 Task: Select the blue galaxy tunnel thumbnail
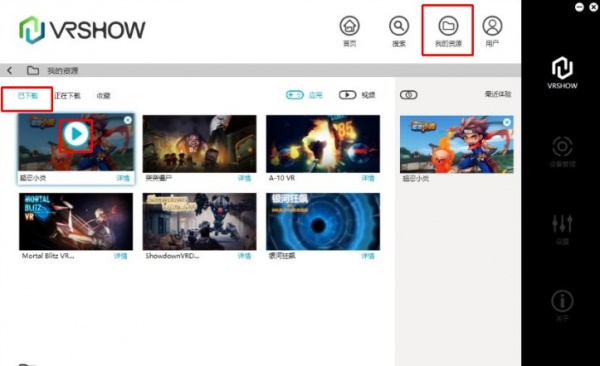pyautogui.click(x=323, y=222)
